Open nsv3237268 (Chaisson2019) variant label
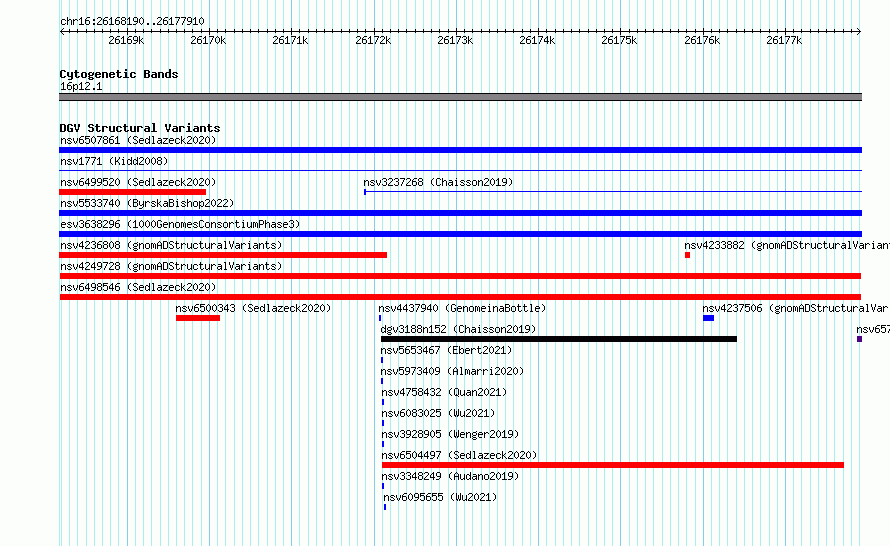 (438, 182)
